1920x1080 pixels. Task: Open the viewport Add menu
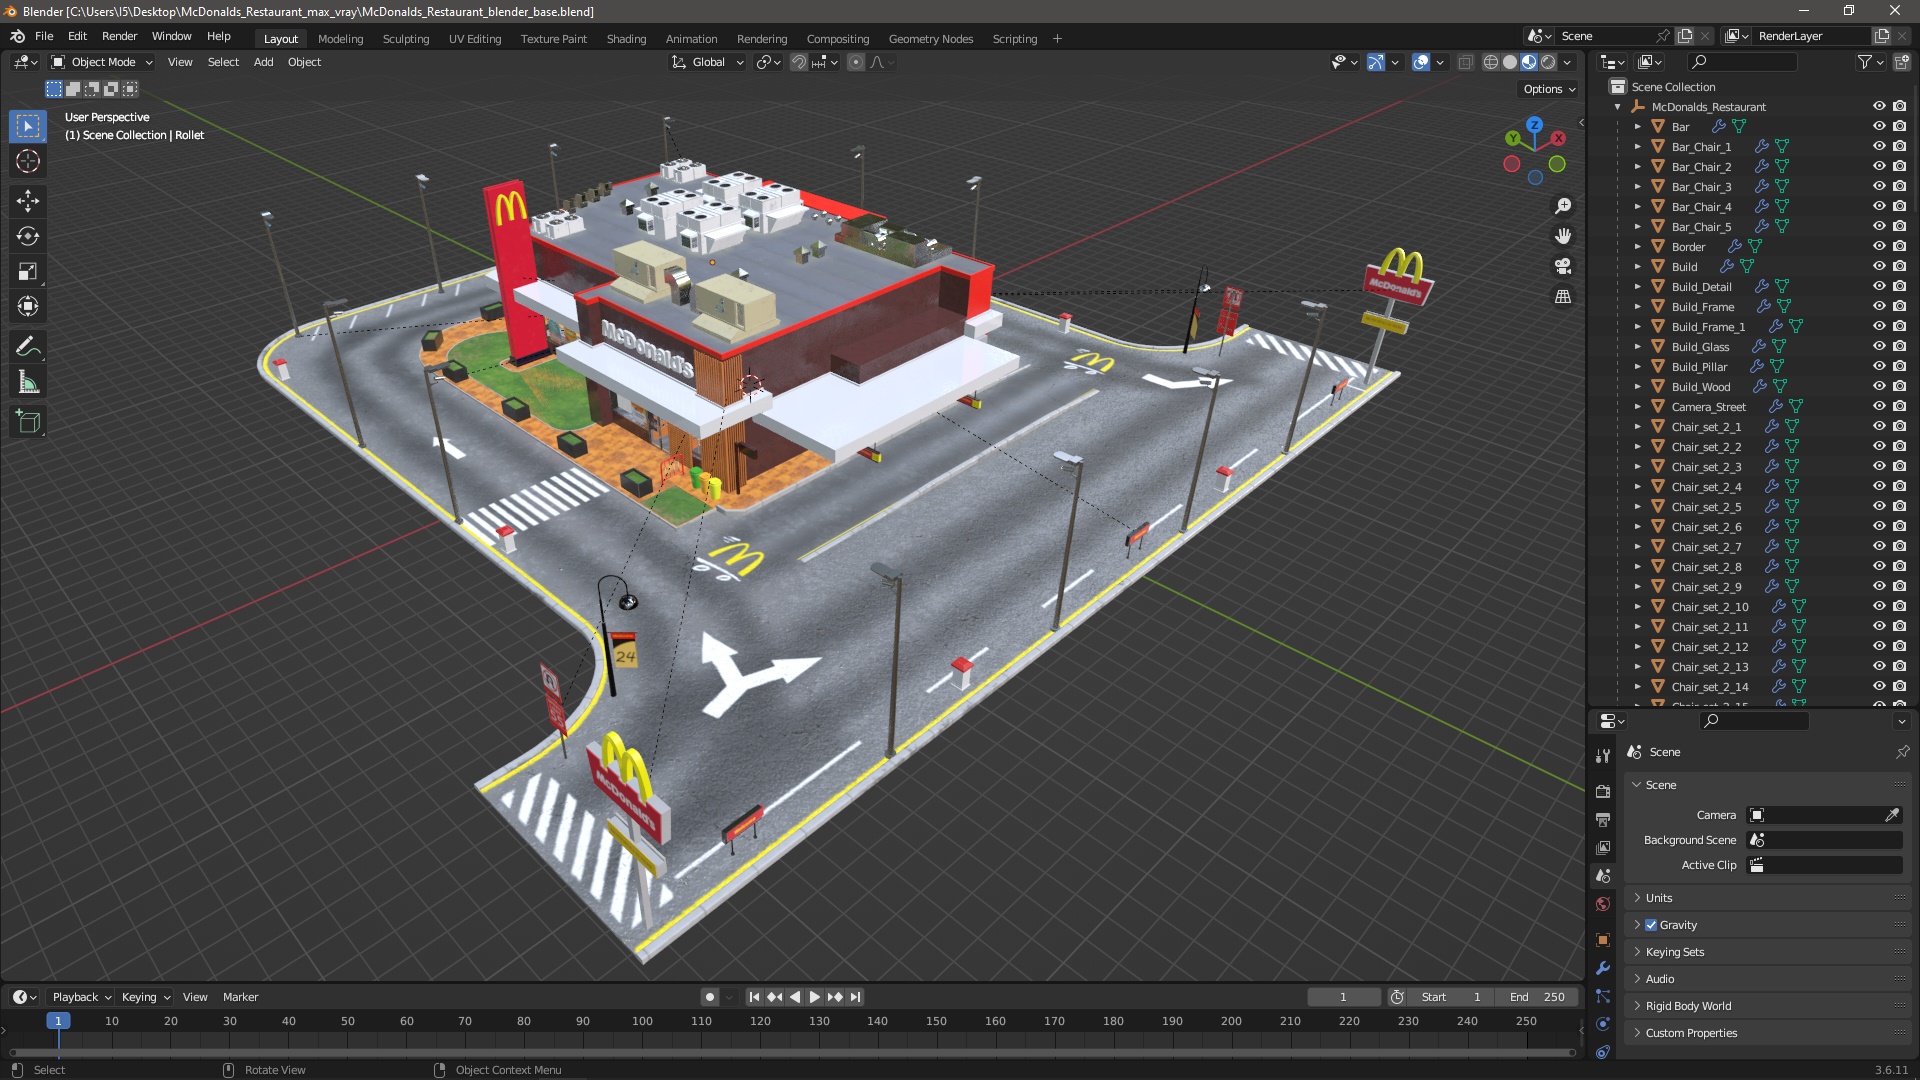pyautogui.click(x=263, y=62)
